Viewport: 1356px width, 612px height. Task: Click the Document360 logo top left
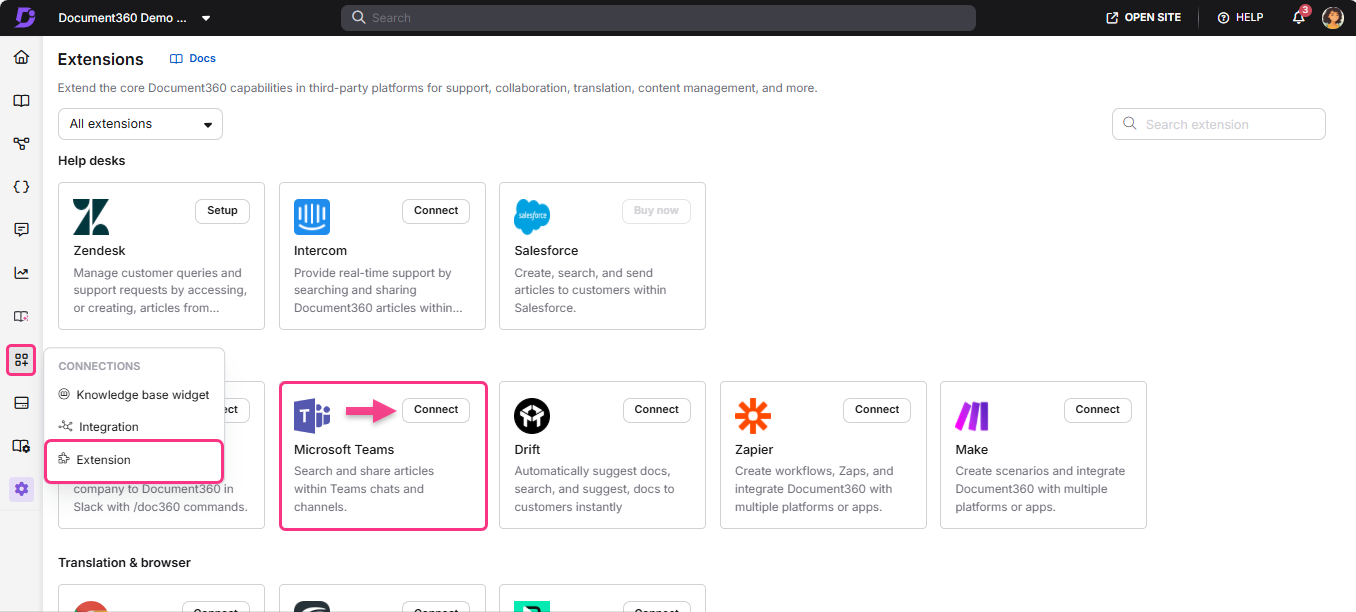[x=23, y=17]
